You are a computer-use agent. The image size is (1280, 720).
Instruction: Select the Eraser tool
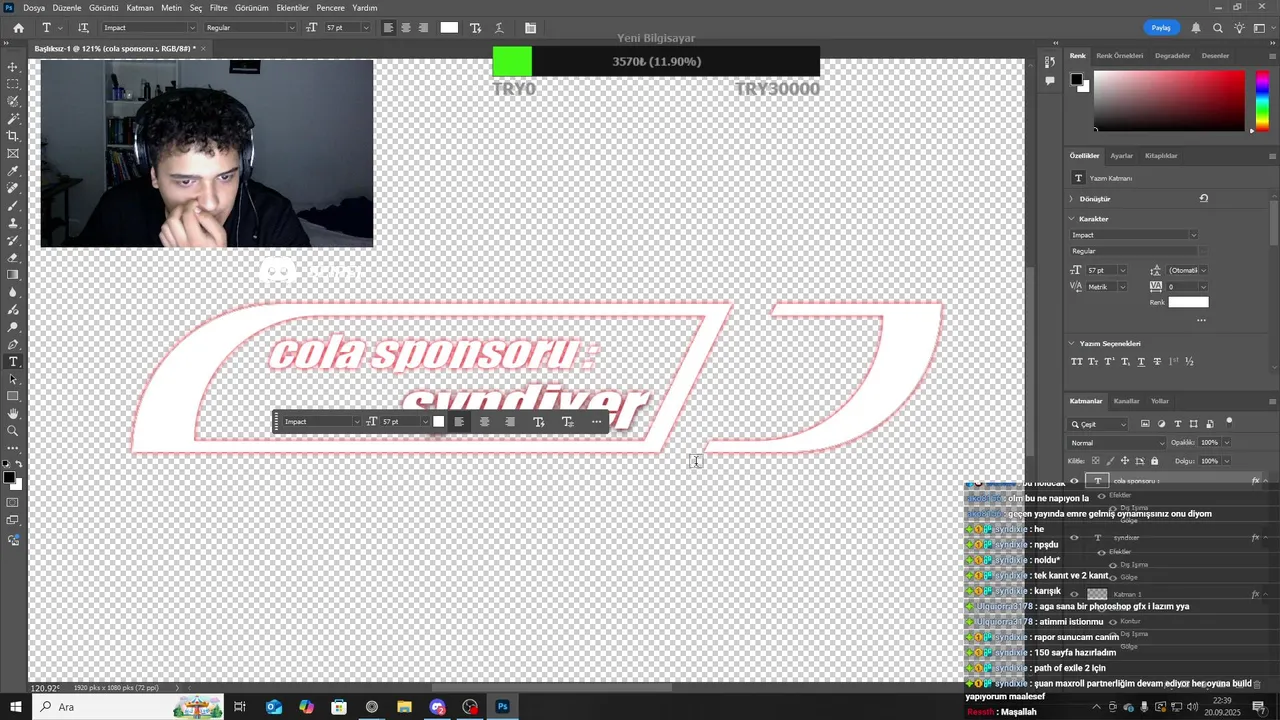pos(13,257)
